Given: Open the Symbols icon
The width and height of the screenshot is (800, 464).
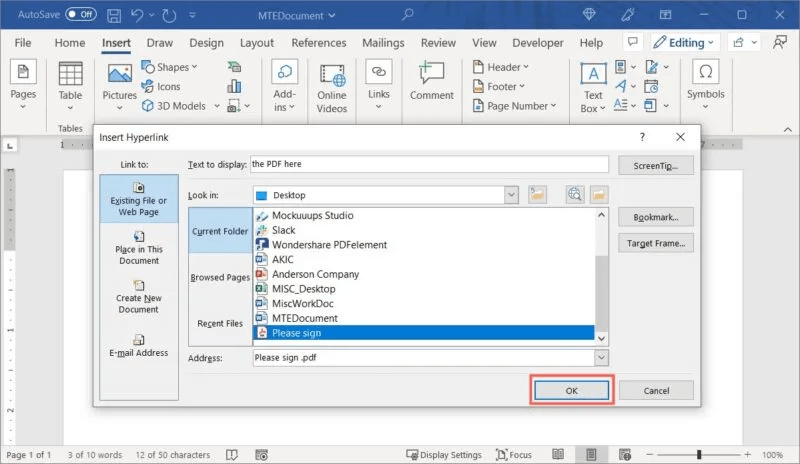Looking at the screenshot, I should click(706, 72).
